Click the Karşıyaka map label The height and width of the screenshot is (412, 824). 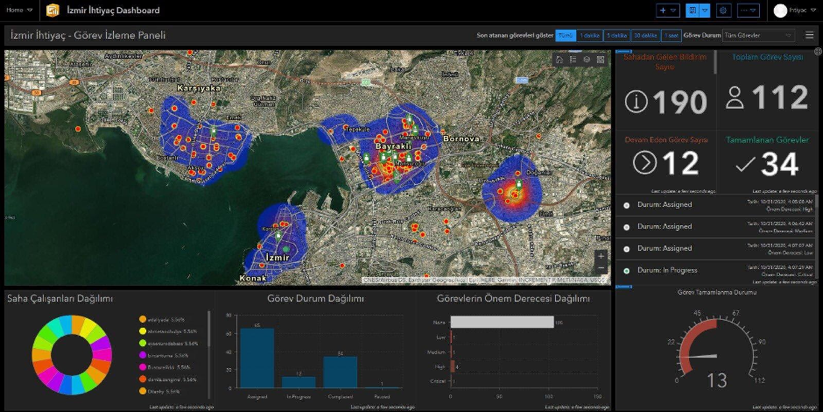199,88
